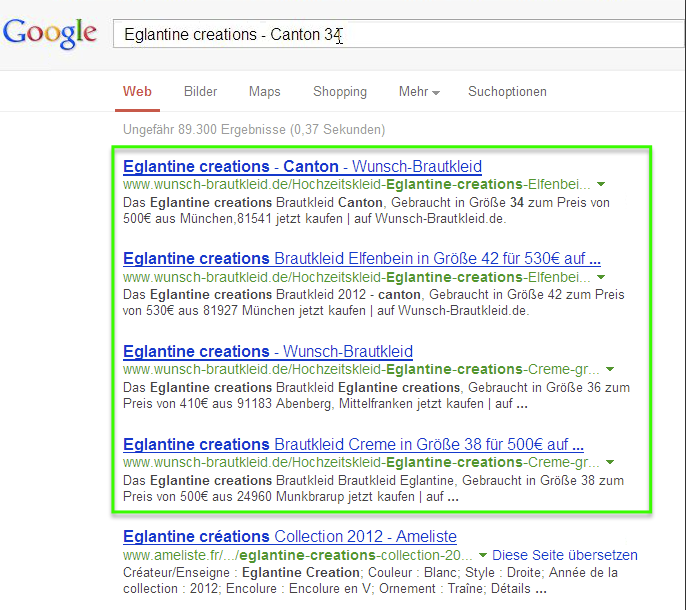
Task: Click the green URL of the Canton result
Action: 357,184
